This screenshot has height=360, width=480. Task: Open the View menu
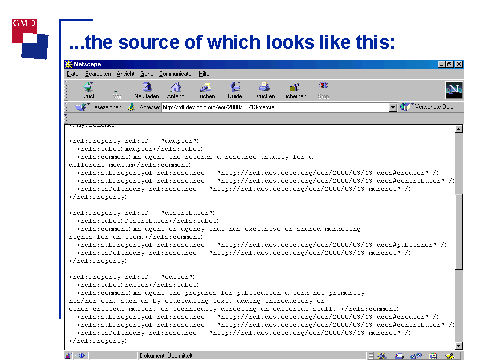[x=125, y=74]
